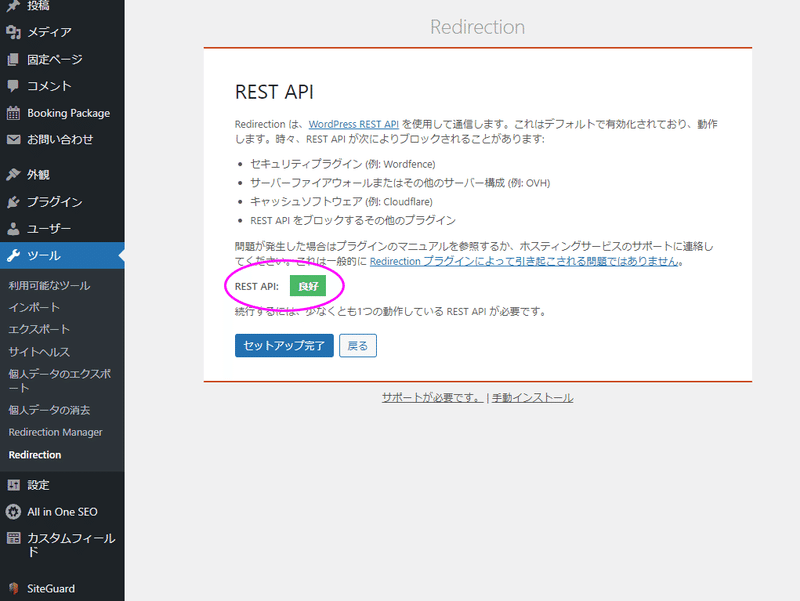Image resolution: width=800 pixels, height=601 pixels.
Task: Click the 外観 paintbrush icon
Action: click(13, 174)
